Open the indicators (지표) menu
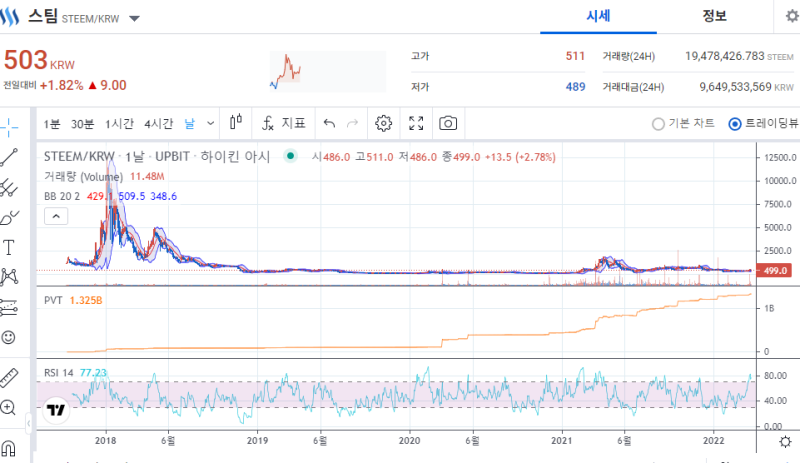Screen dimensions: 800x463 click(x=284, y=123)
